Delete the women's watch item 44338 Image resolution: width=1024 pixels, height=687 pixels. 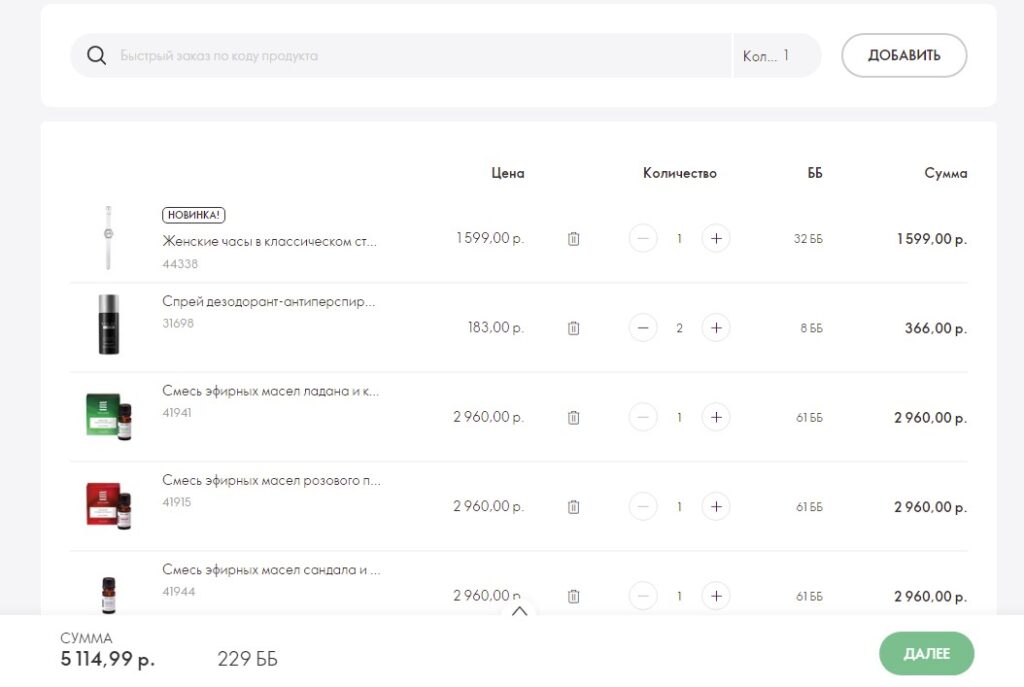pyautogui.click(x=573, y=239)
